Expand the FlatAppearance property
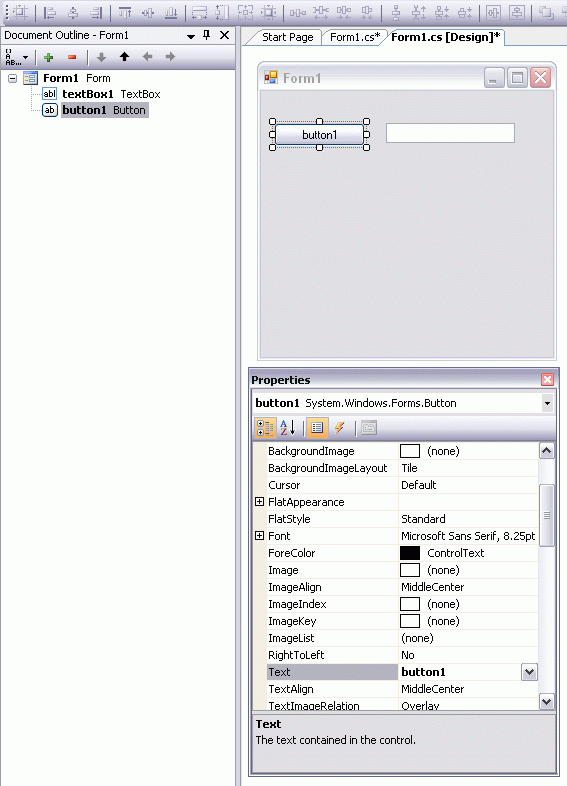The image size is (567, 786). pyautogui.click(x=259, y=502)
